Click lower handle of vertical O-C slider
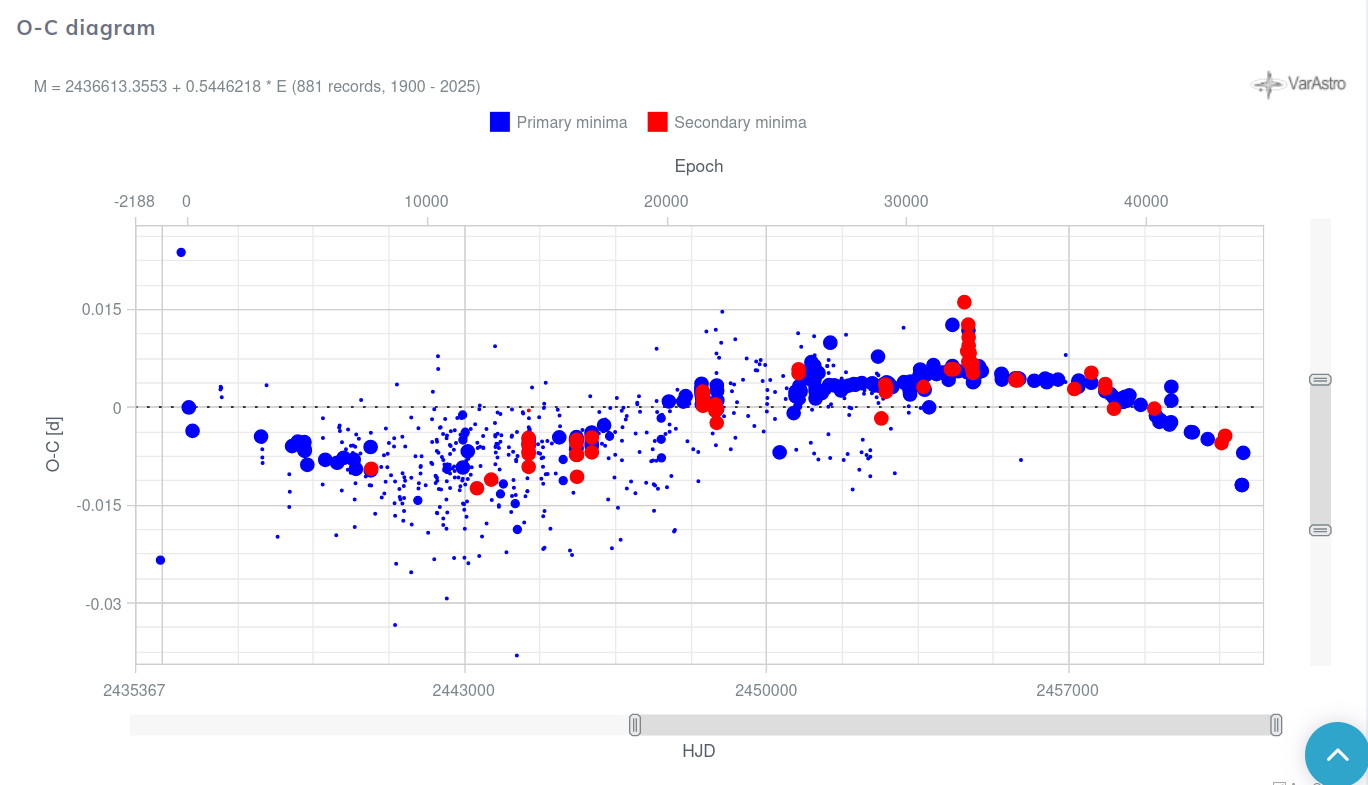1368x785 pixels. (x=1320, y=530)
